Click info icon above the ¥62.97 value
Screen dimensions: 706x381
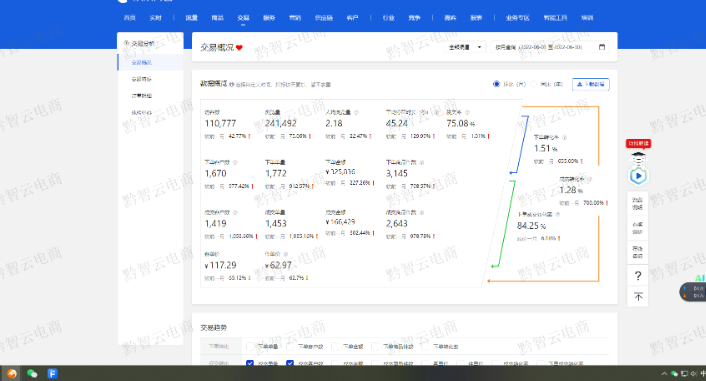coord(286,254)
